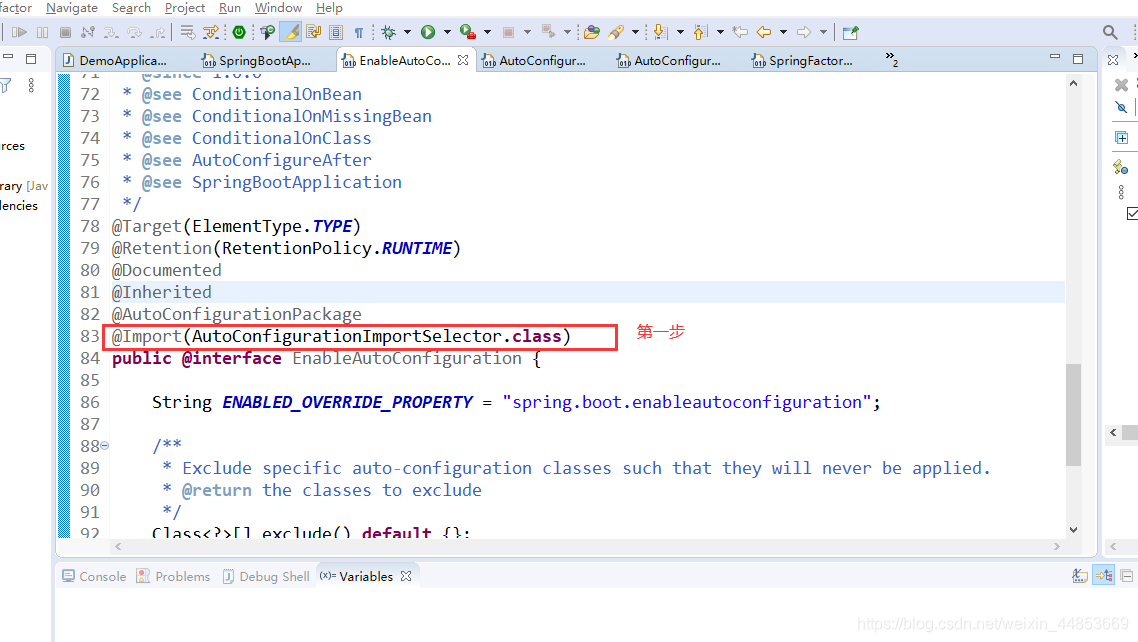Click AutoConfigurationImportSelector in the code
This screenshot has height=642, width=1138.
click(x=346, y=337)
